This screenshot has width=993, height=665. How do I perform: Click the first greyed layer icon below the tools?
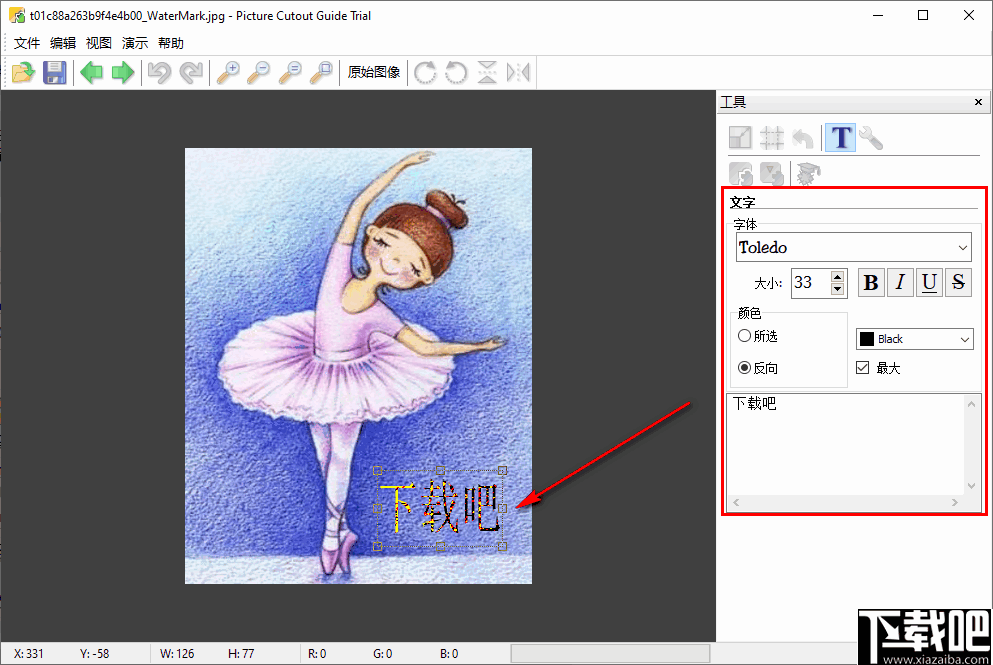pos(740,173)
